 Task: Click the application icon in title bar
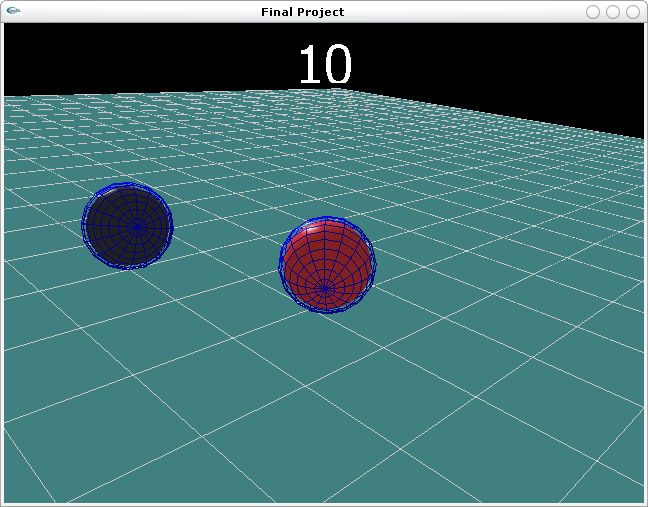[x=14, y=11]
